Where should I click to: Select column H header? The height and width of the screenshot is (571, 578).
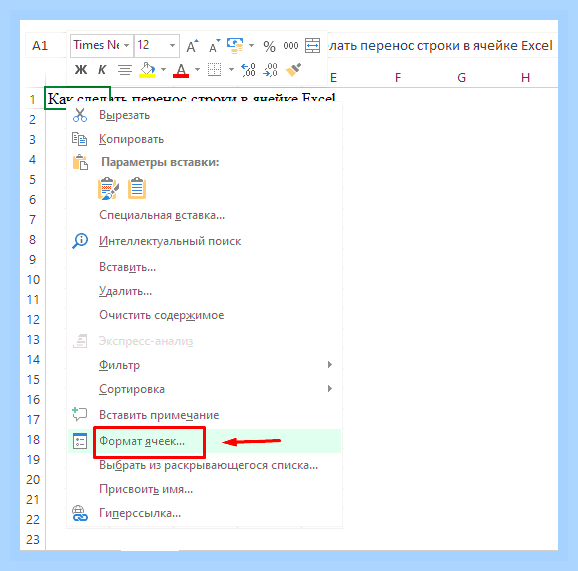pyautogui.click(x=525, y=78)
